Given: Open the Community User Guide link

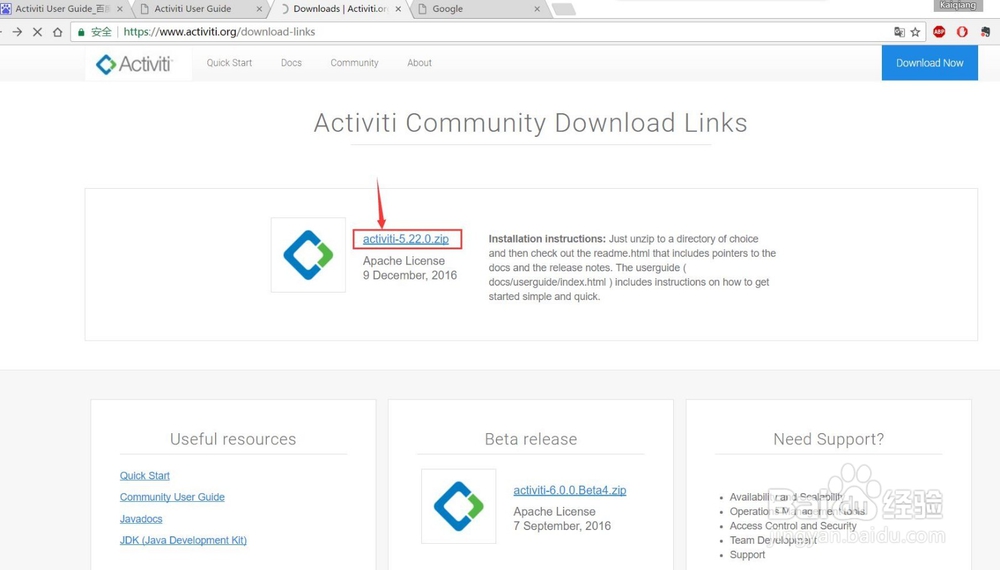Looking at the screenshot, I should (x=172, y=497).
